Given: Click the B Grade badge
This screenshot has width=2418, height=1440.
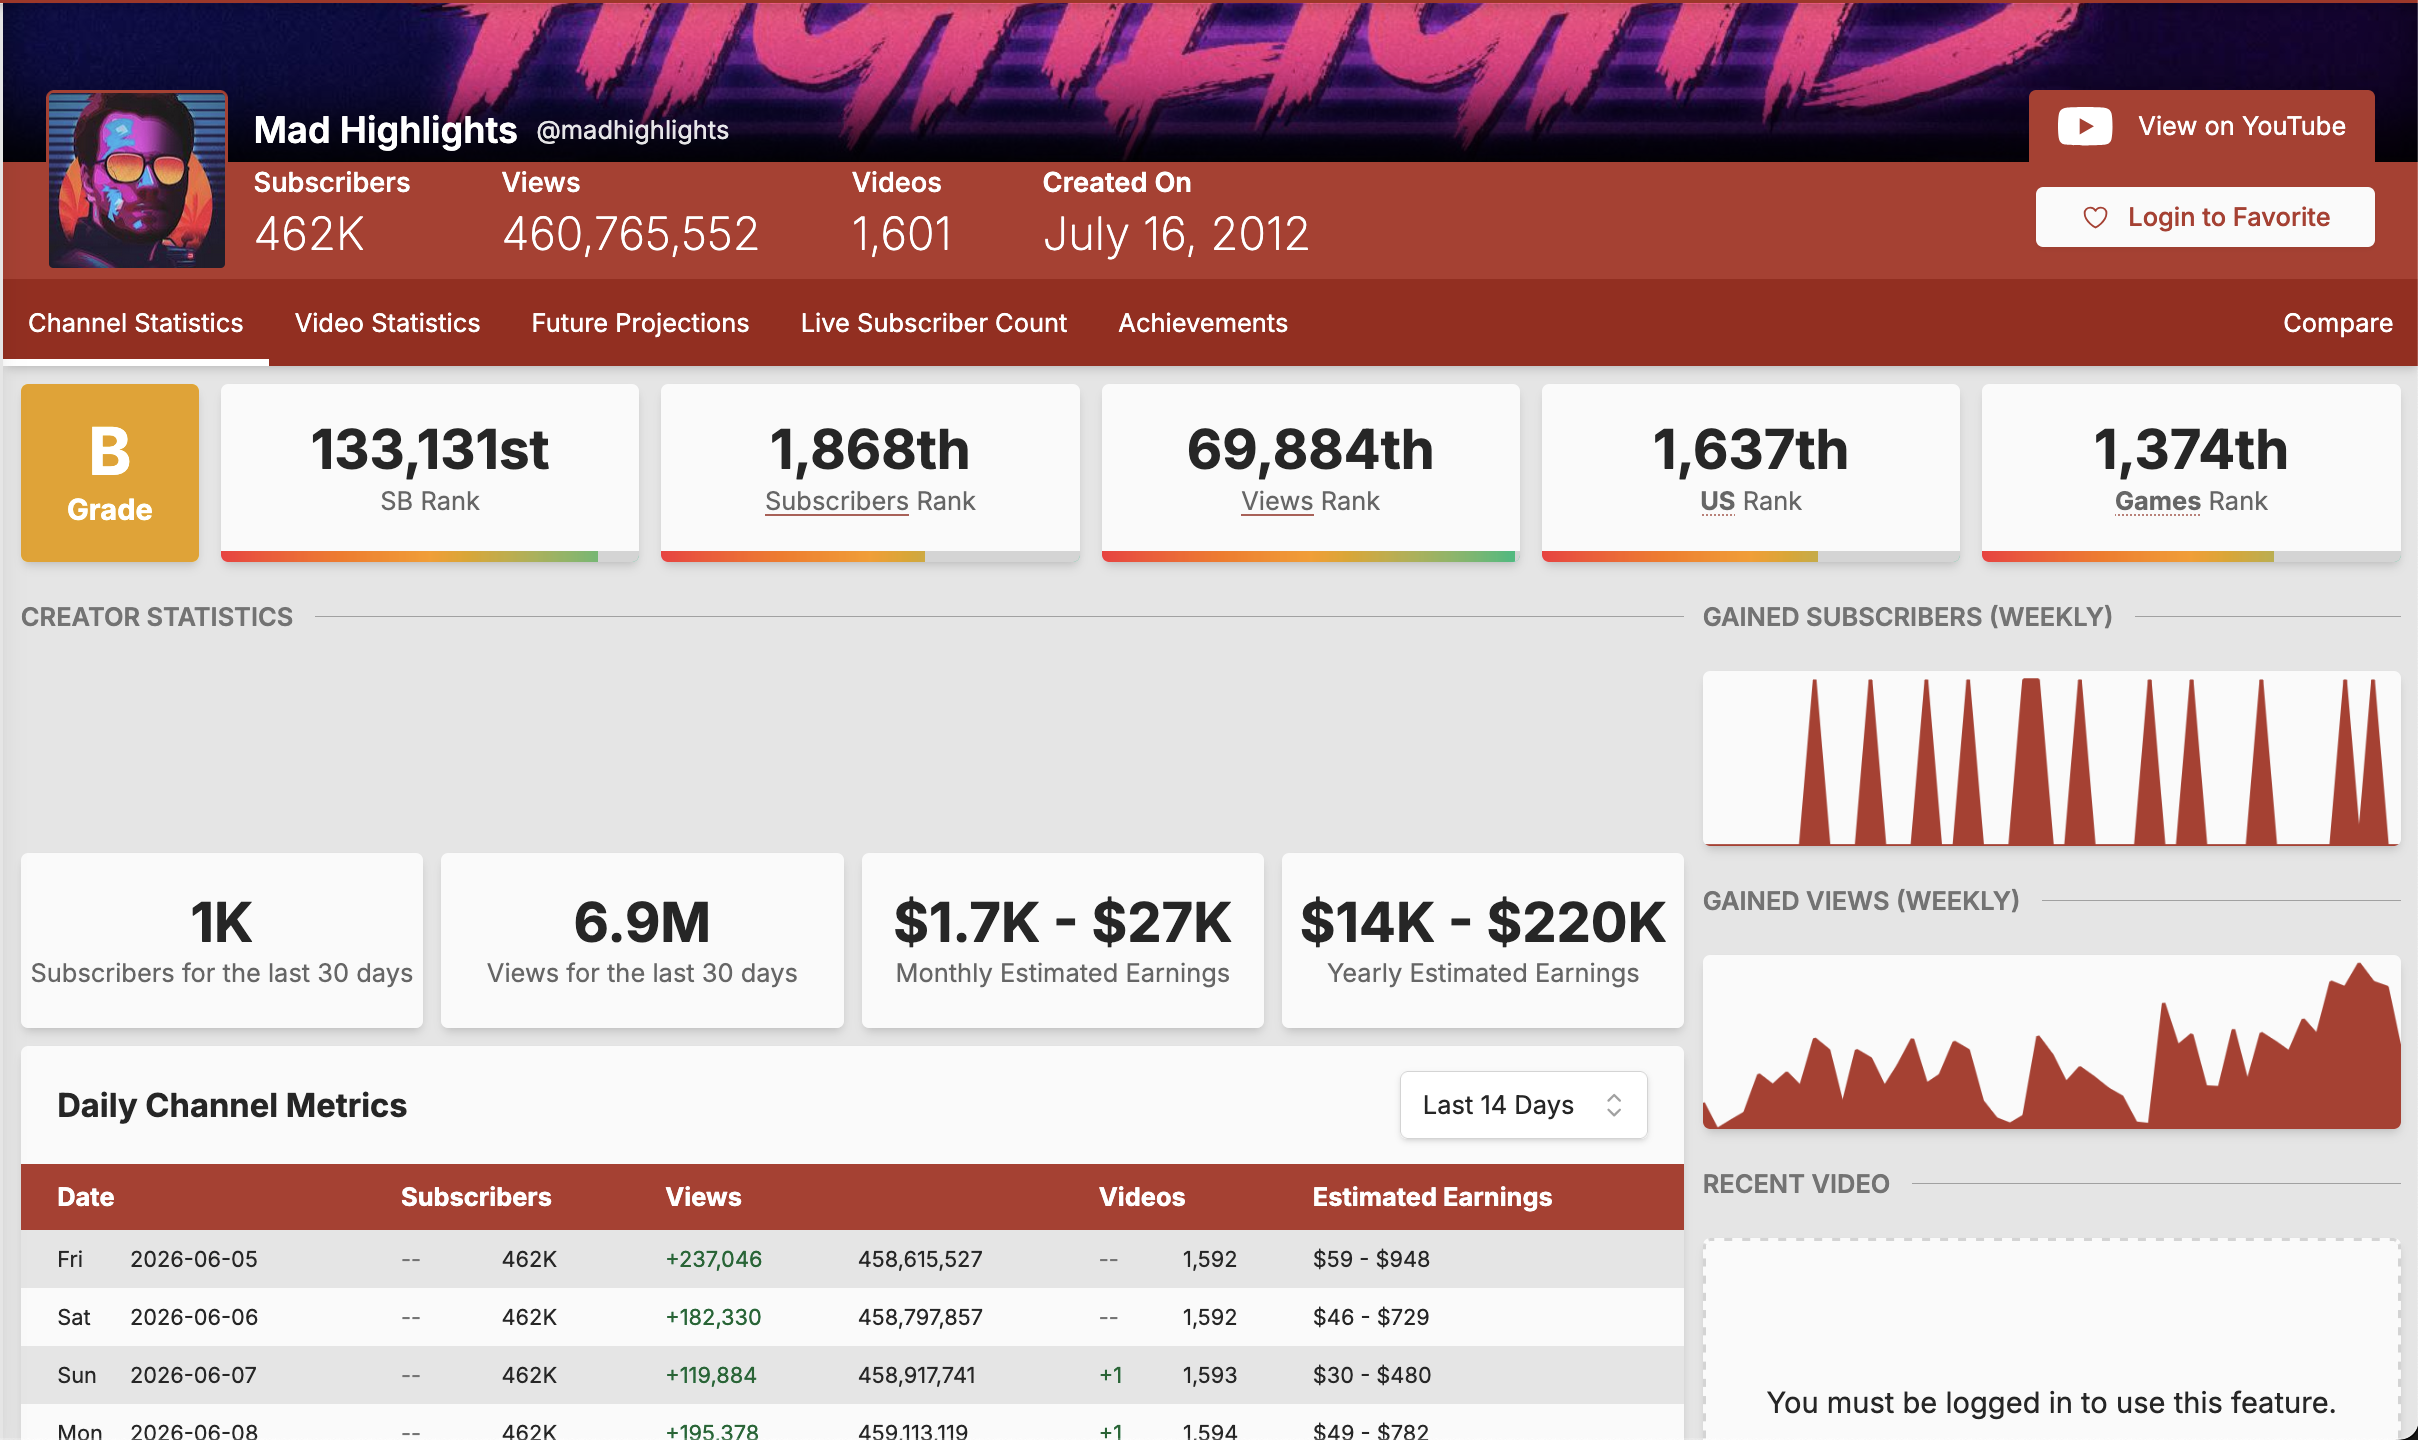Looking at the screenshot, I should pos(110,473).
